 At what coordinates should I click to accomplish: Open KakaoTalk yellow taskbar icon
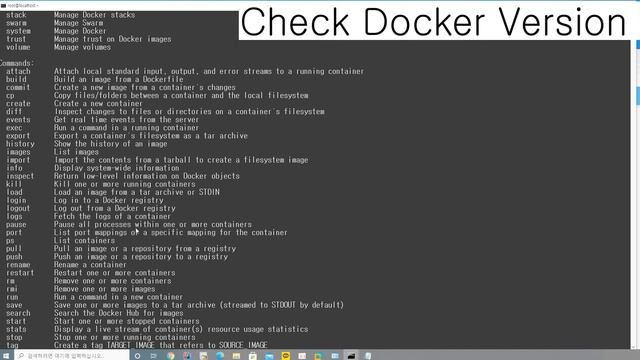286,356
